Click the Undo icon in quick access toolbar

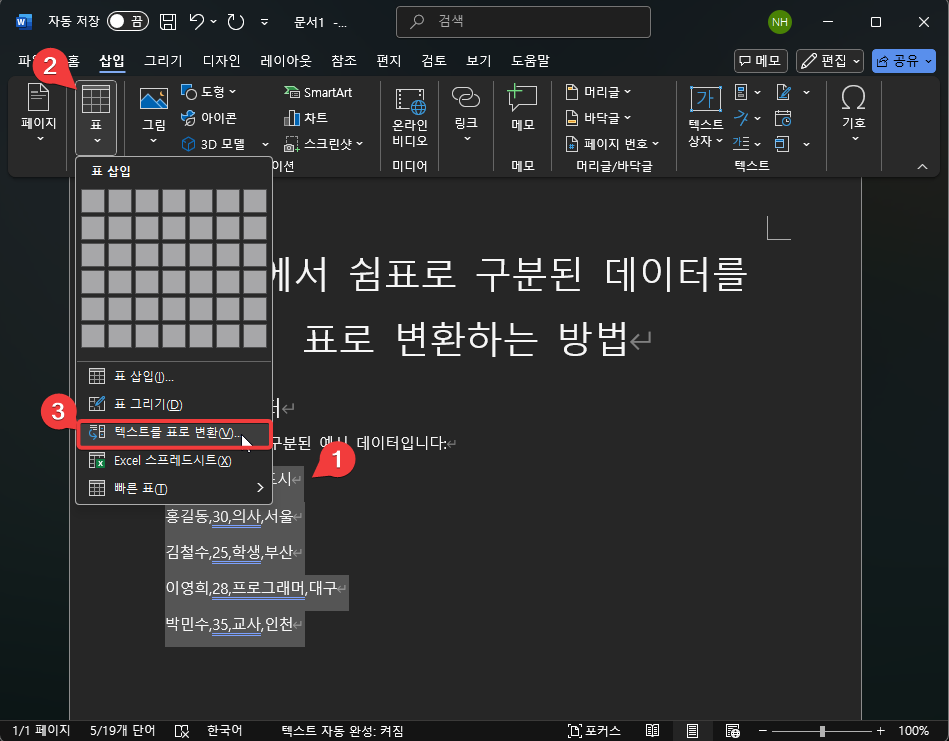click(194, 20)
